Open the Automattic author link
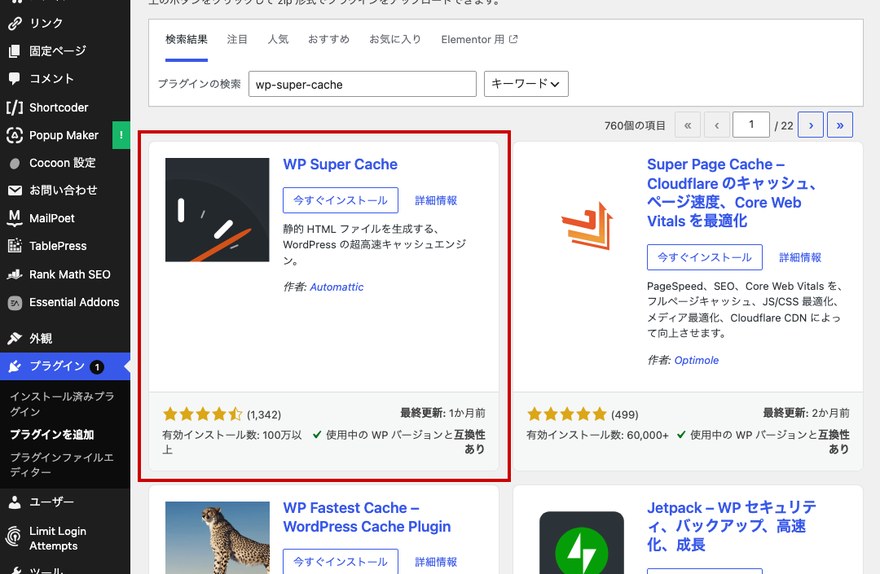Screen dimensions: 880x574 337,287
